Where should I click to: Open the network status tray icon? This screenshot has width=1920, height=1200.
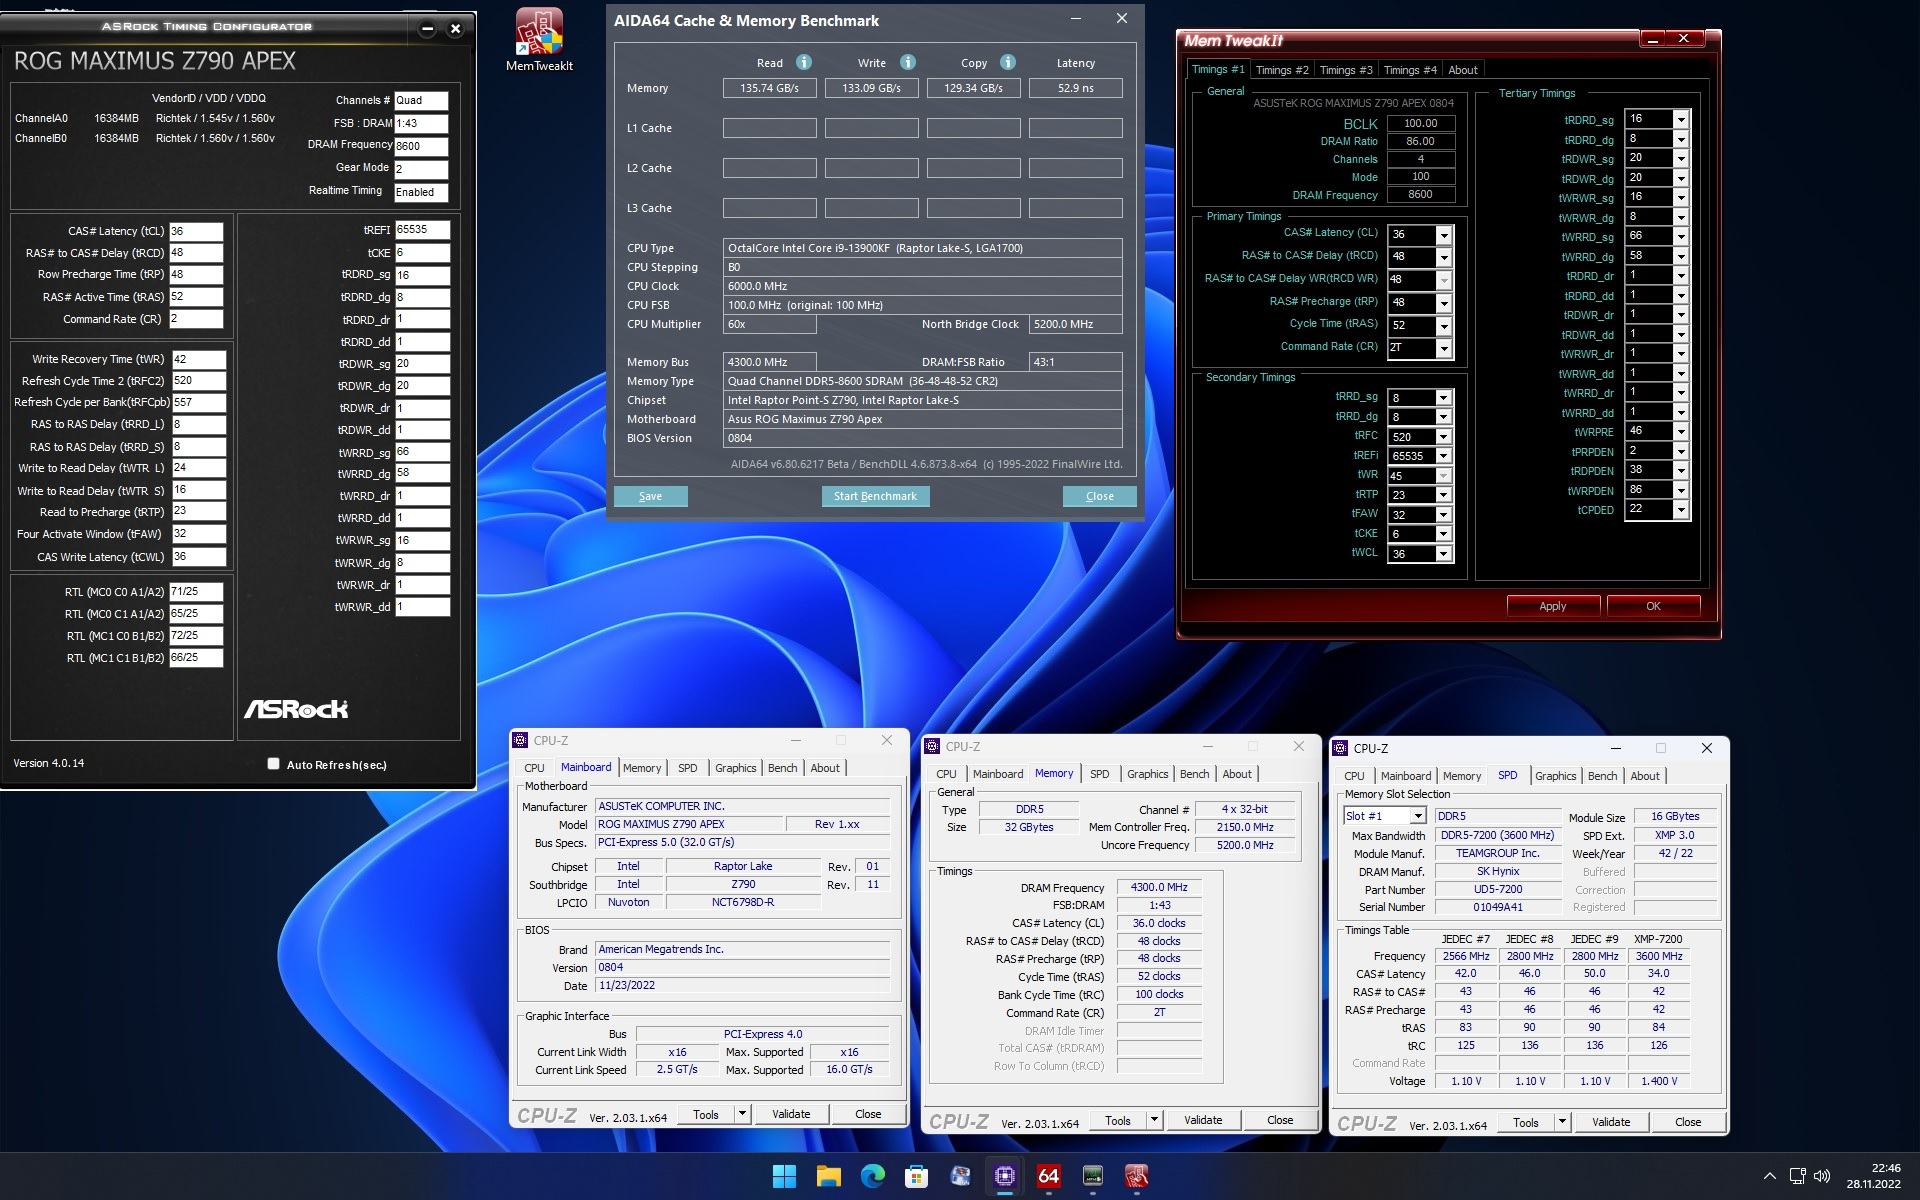(1797, 1176)
